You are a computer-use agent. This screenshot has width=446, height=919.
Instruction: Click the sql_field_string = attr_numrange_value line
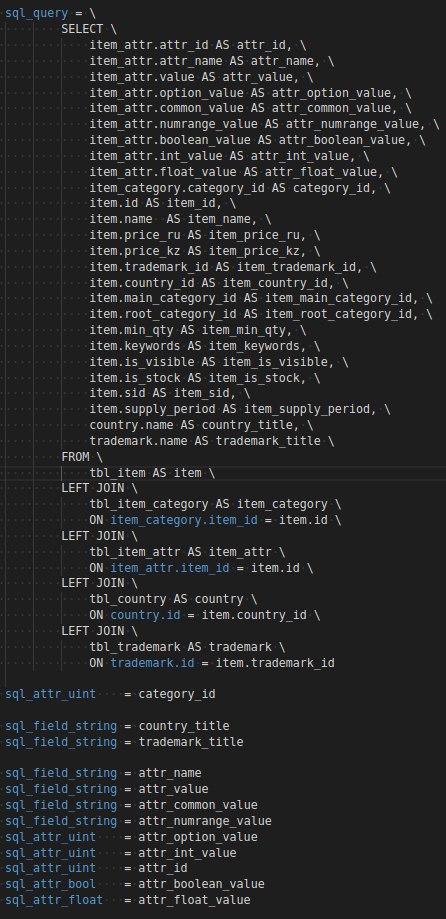pos(138,820)
